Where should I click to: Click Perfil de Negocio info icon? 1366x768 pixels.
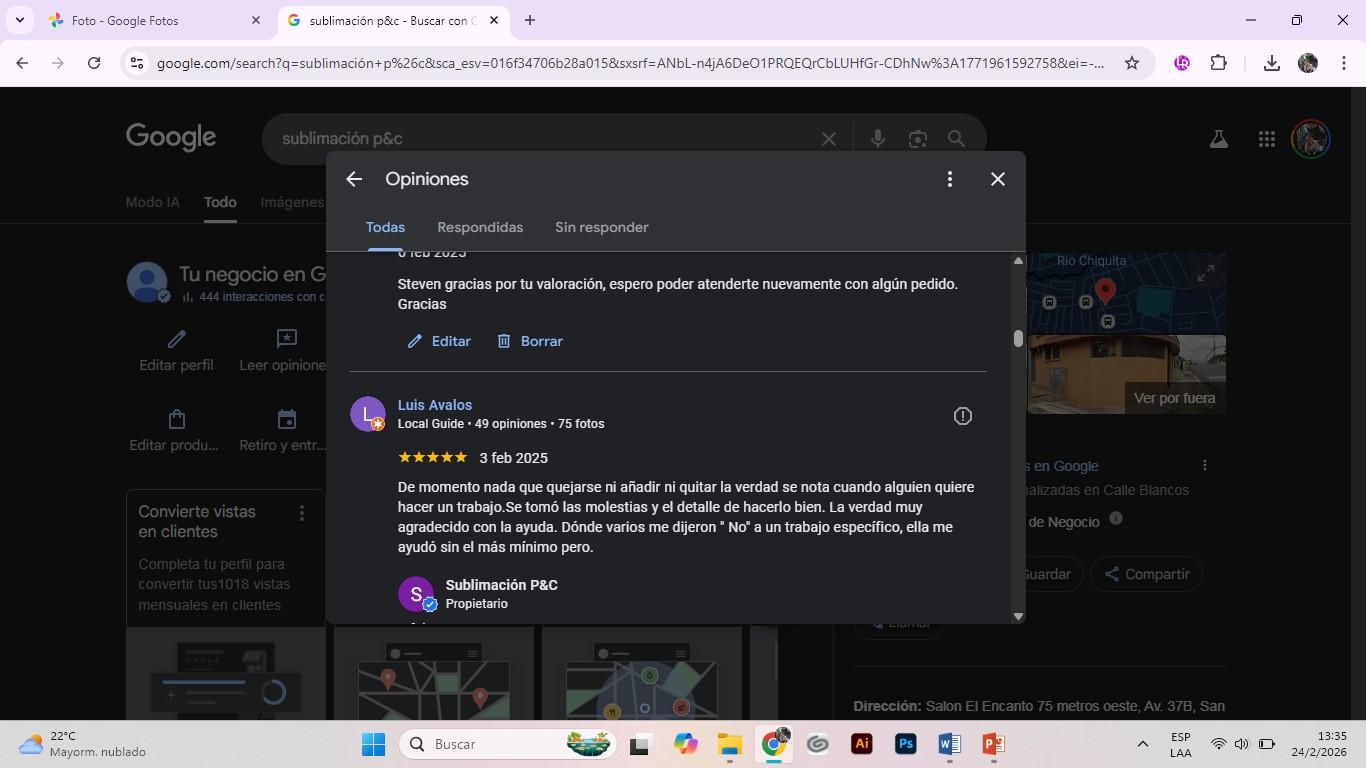[1116, 518]
